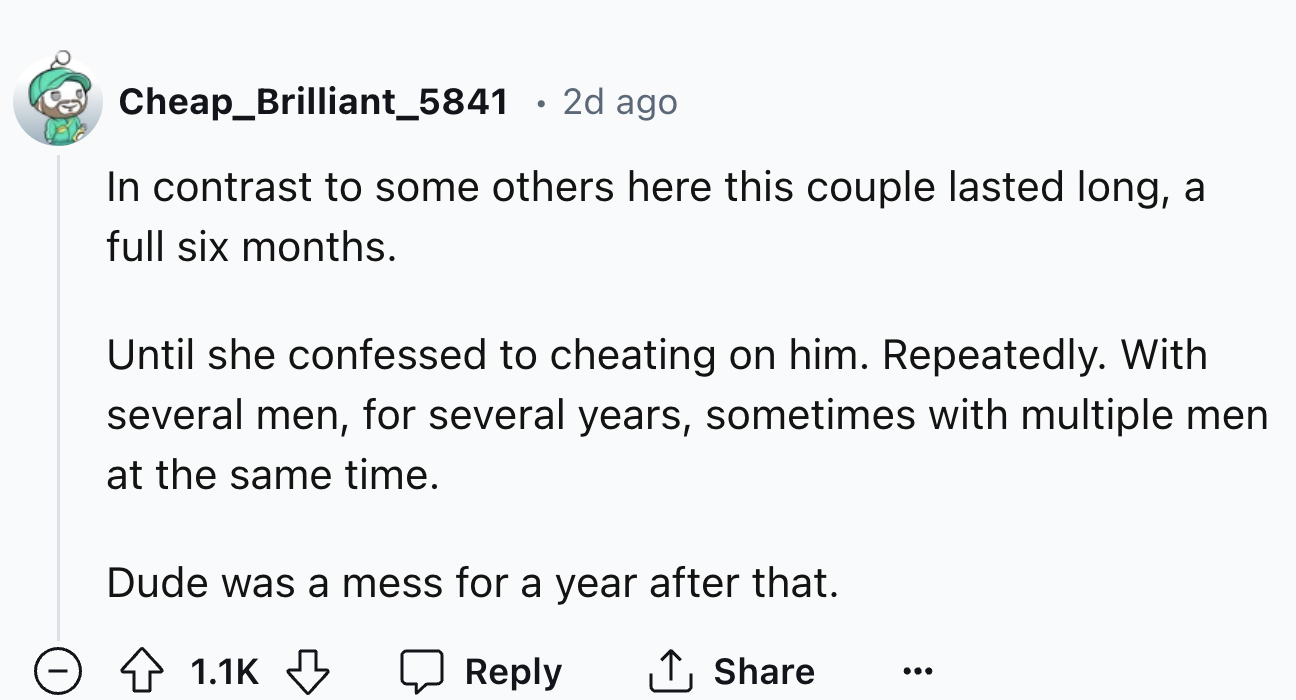The width and height of the screenshot is (1296, 700).
Task: Click Cheap_Brilliant_5841's profile avatar
Action: (59, 100)
